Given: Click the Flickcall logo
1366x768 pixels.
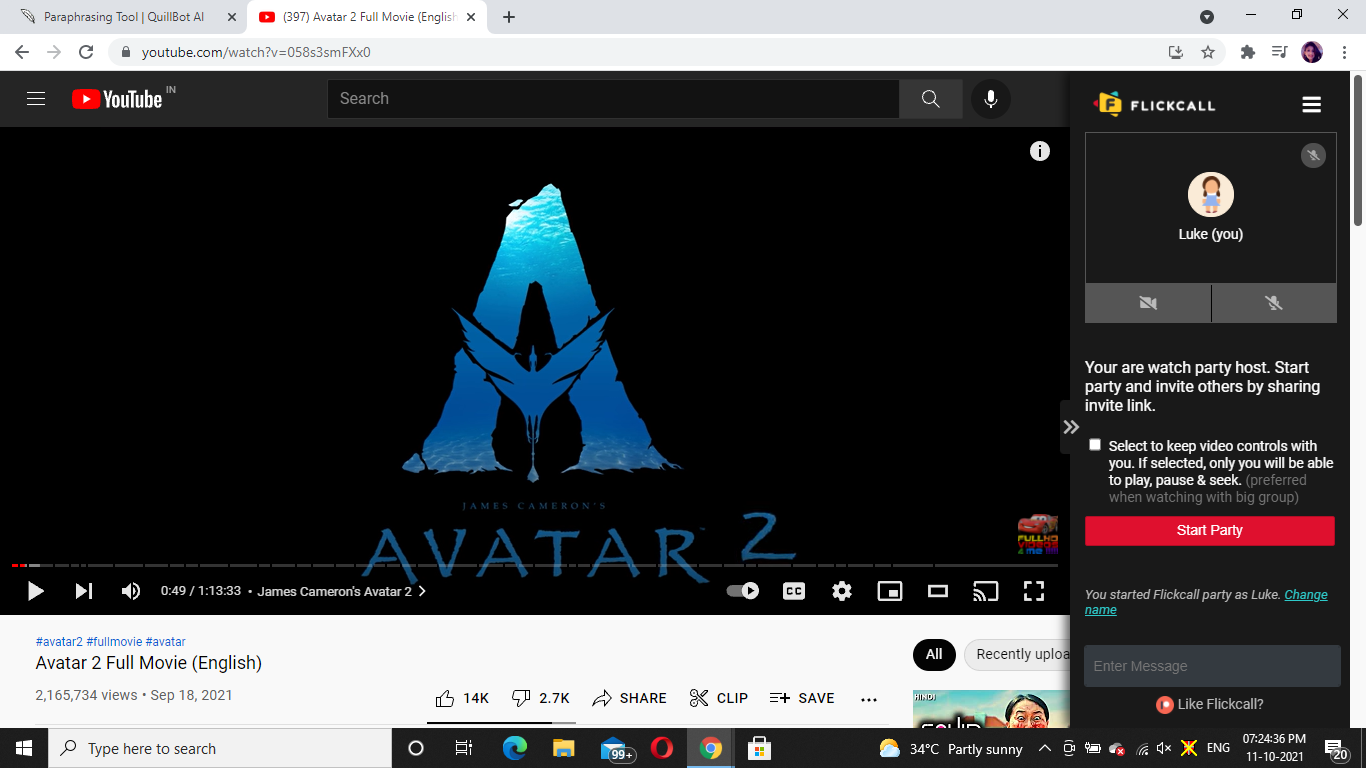Looking at the screenshot, I should tap(1155, 104).
